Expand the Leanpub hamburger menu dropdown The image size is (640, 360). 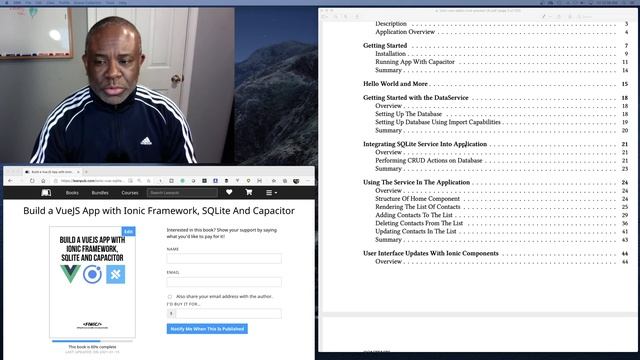pyautogui.click(x=271, y=193)
